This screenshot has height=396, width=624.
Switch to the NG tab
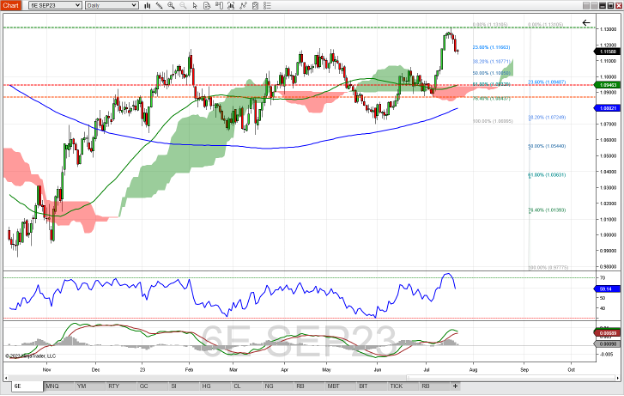279,386
